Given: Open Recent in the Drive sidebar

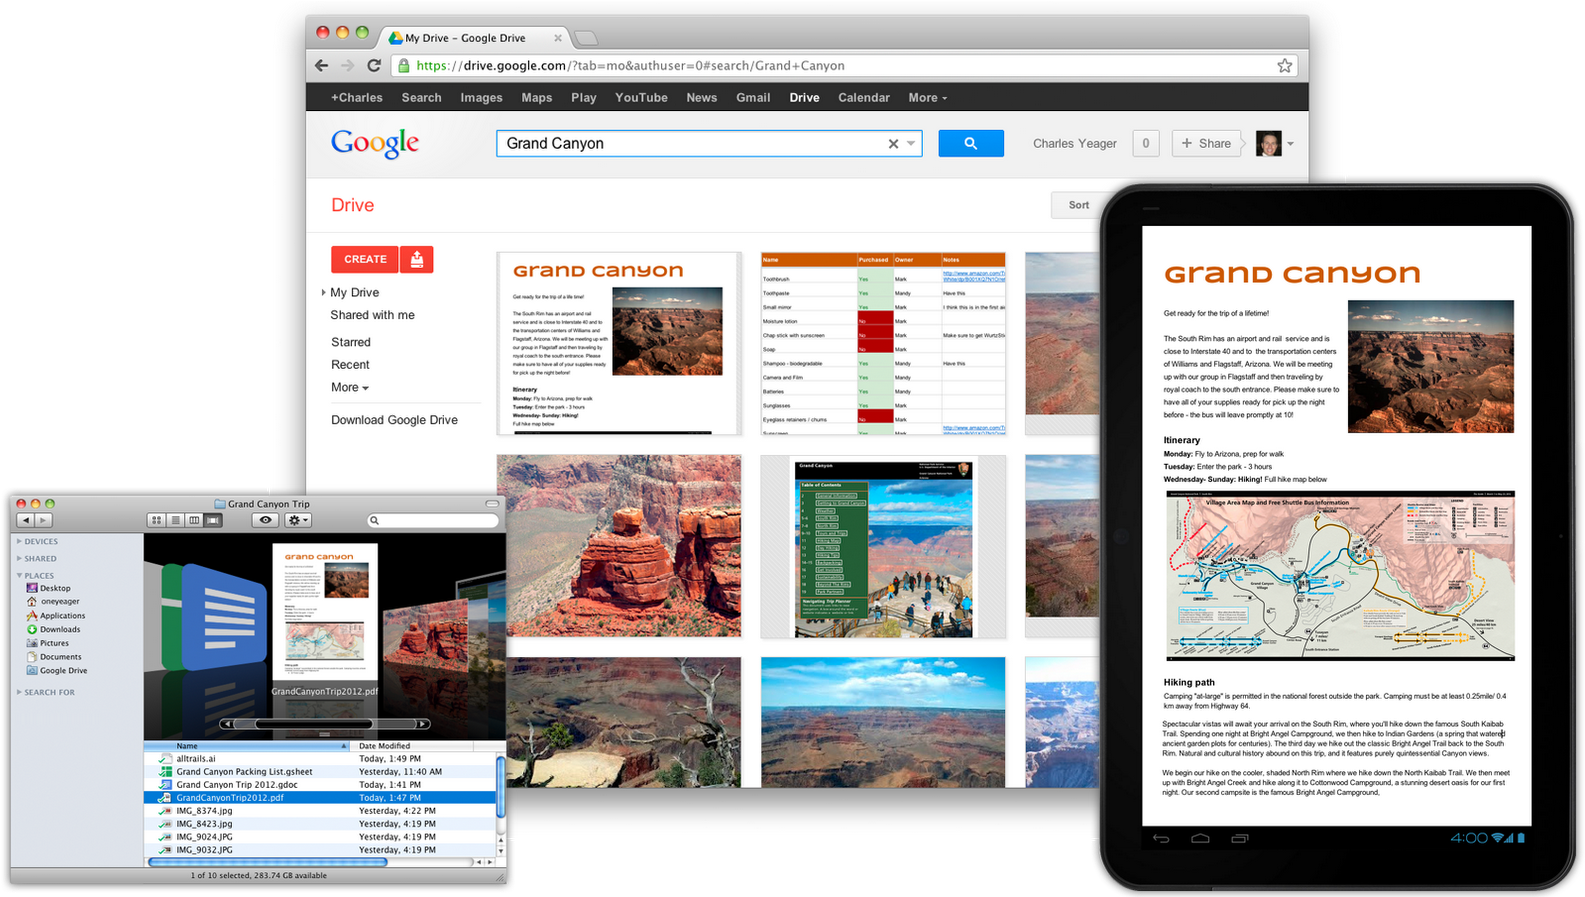Looking at the screenshot, I should tap(350, 365).
